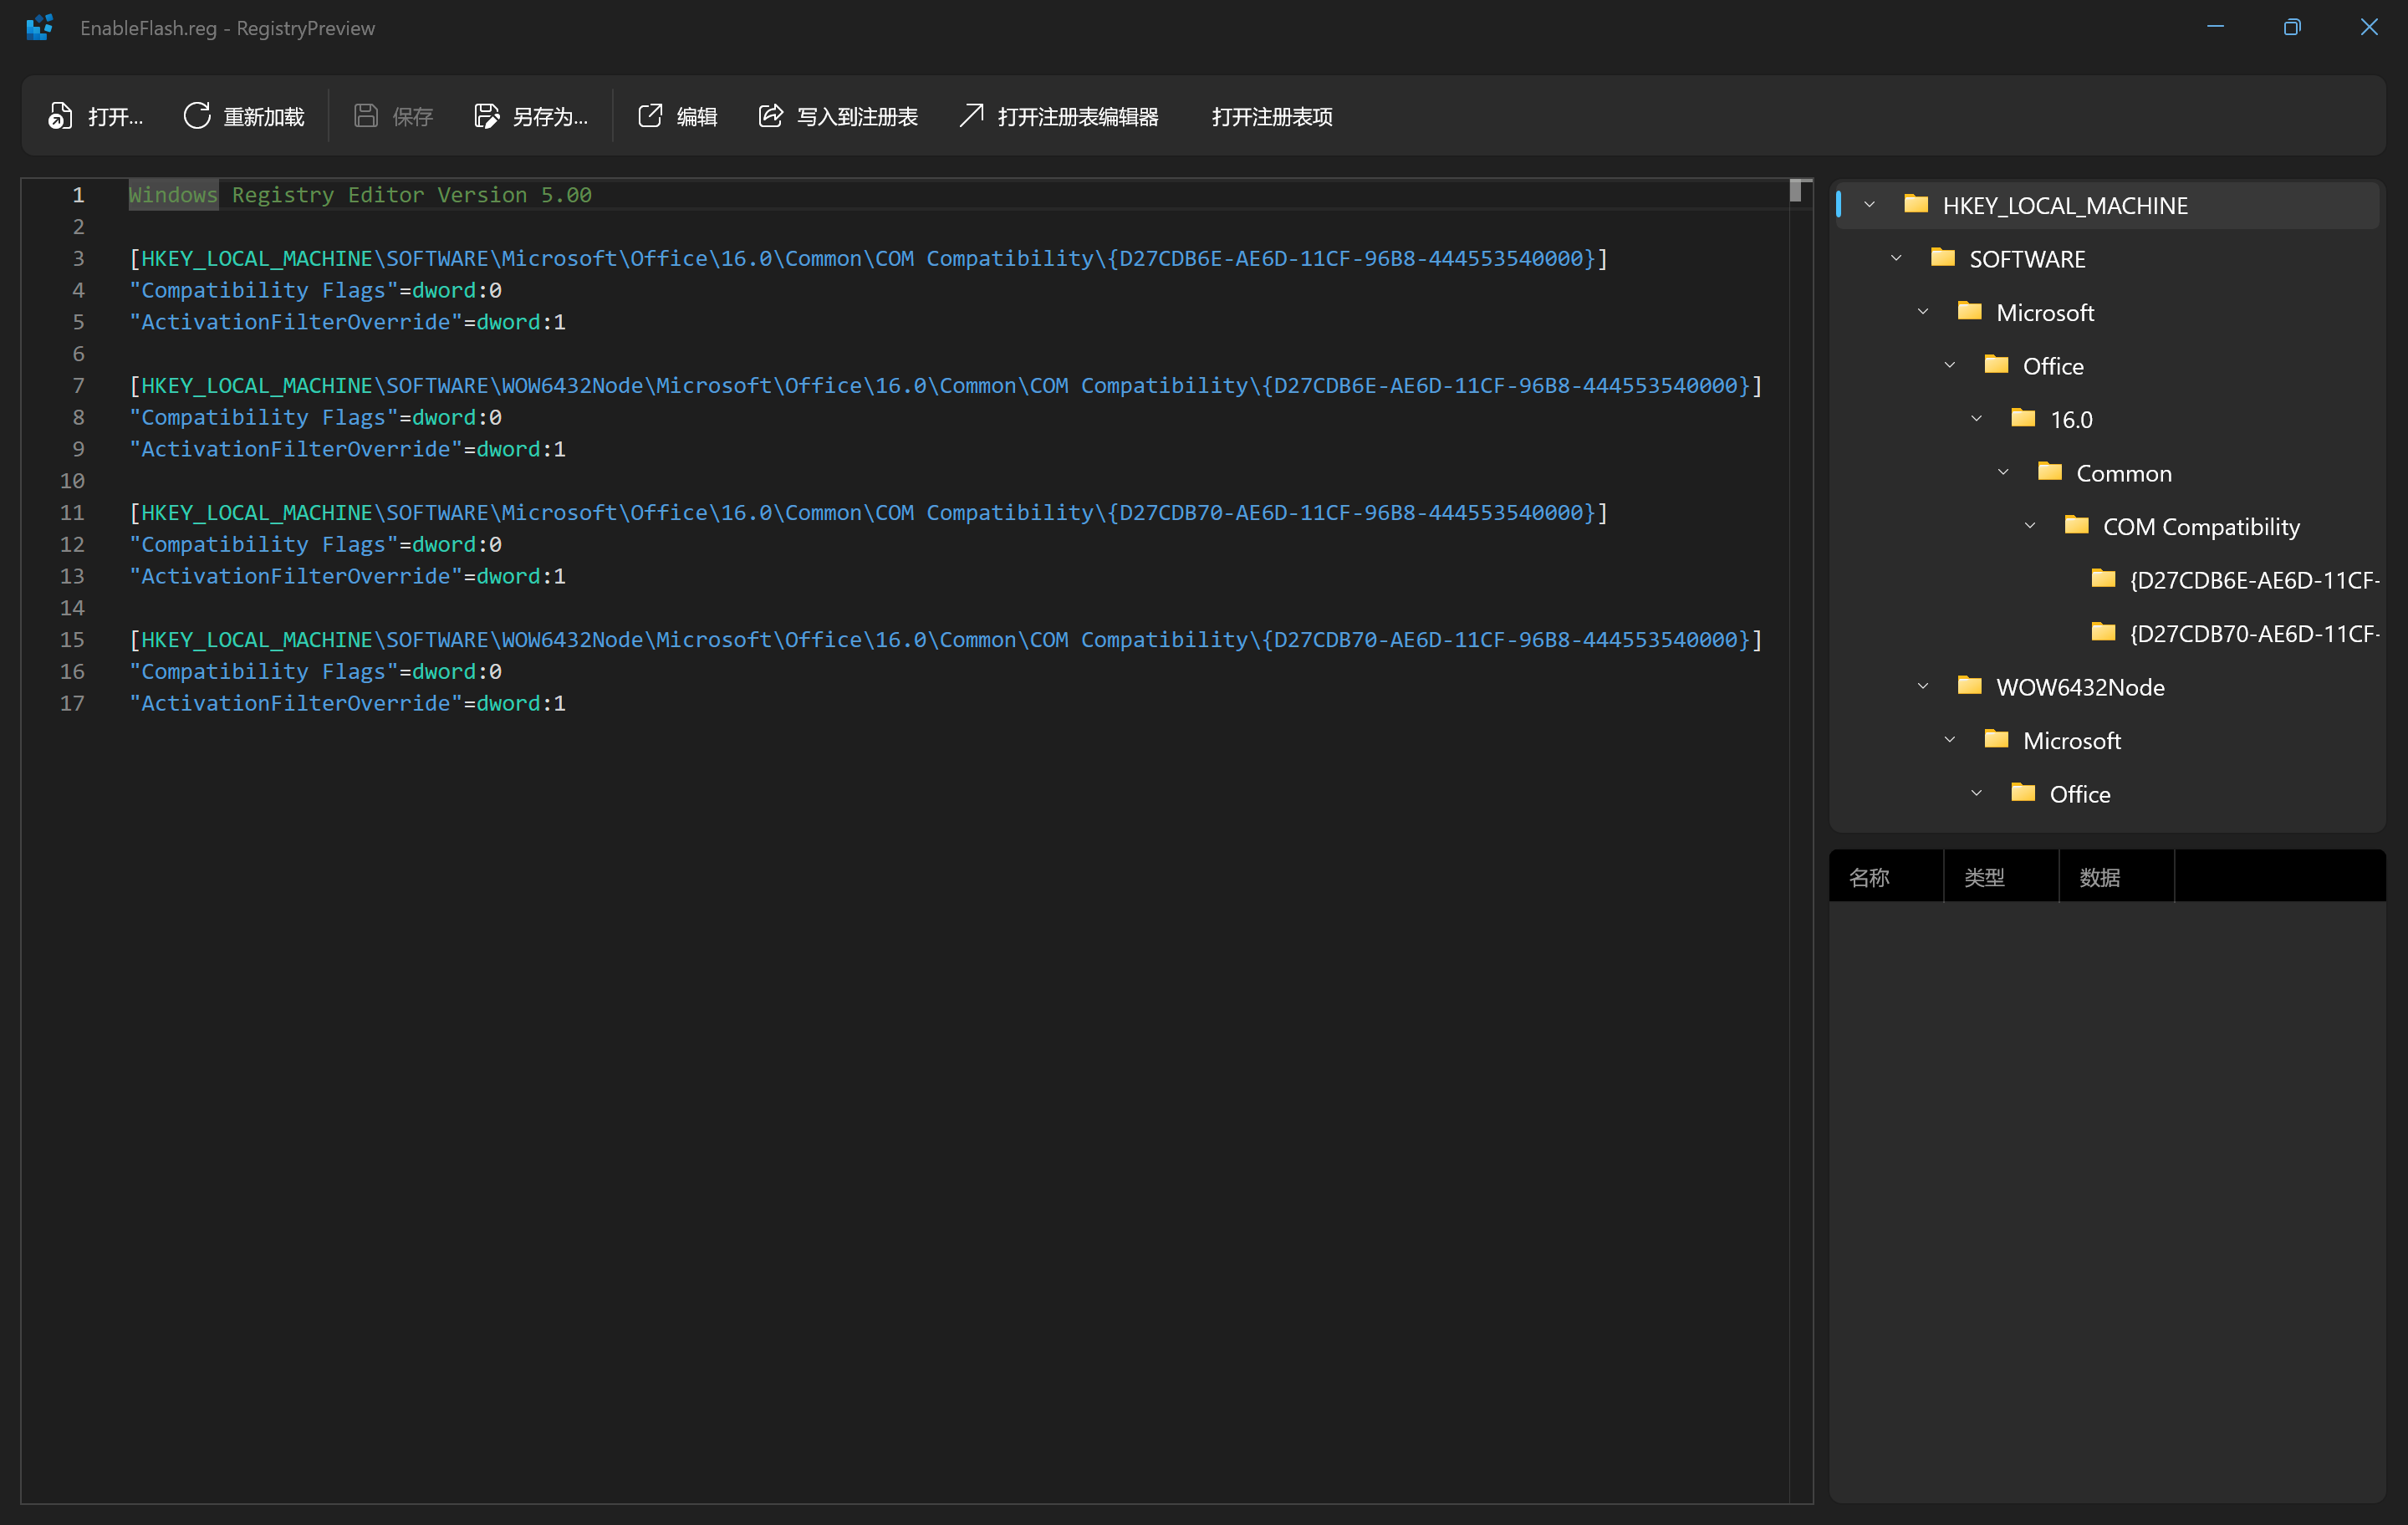Click the RegistryPreview app icon in title bar

40,27
